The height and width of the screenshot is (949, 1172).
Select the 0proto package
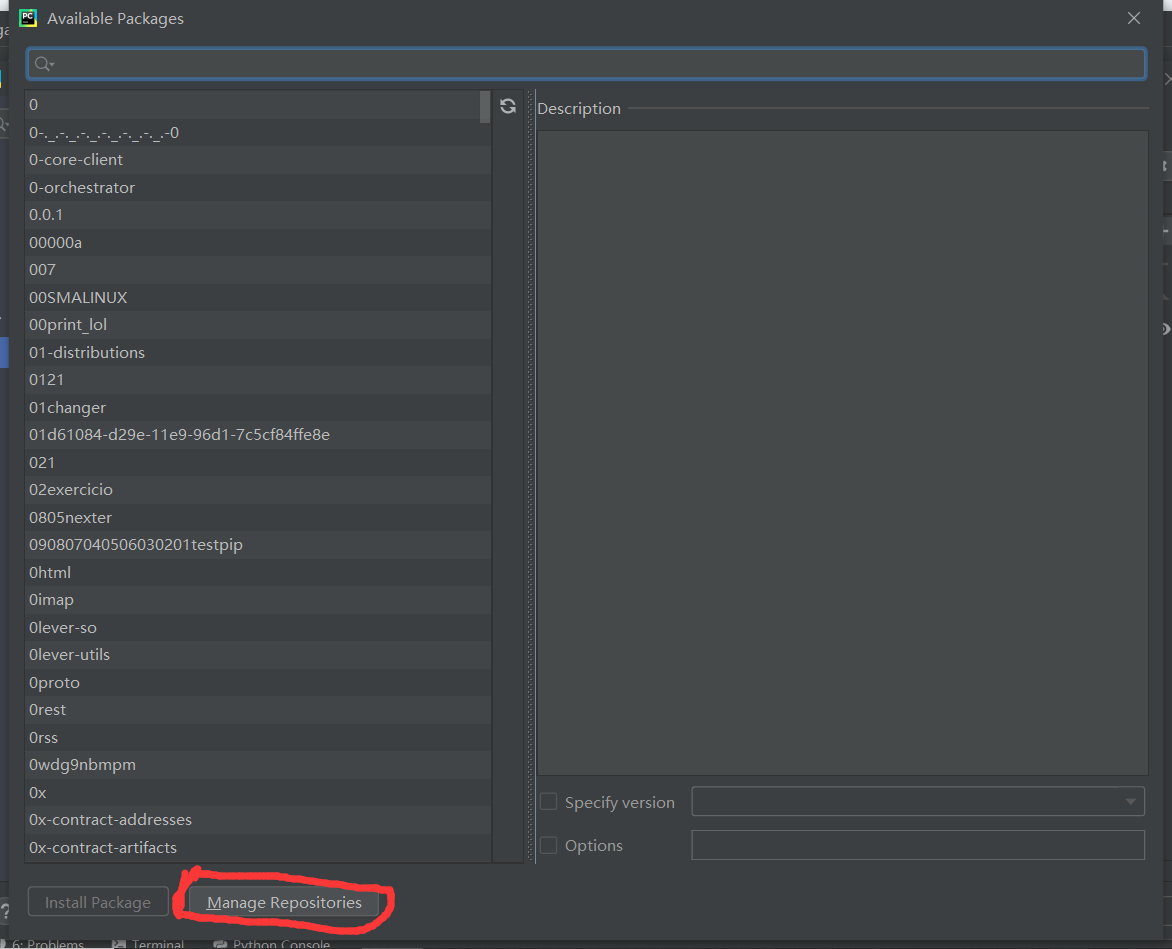[258, 682]
